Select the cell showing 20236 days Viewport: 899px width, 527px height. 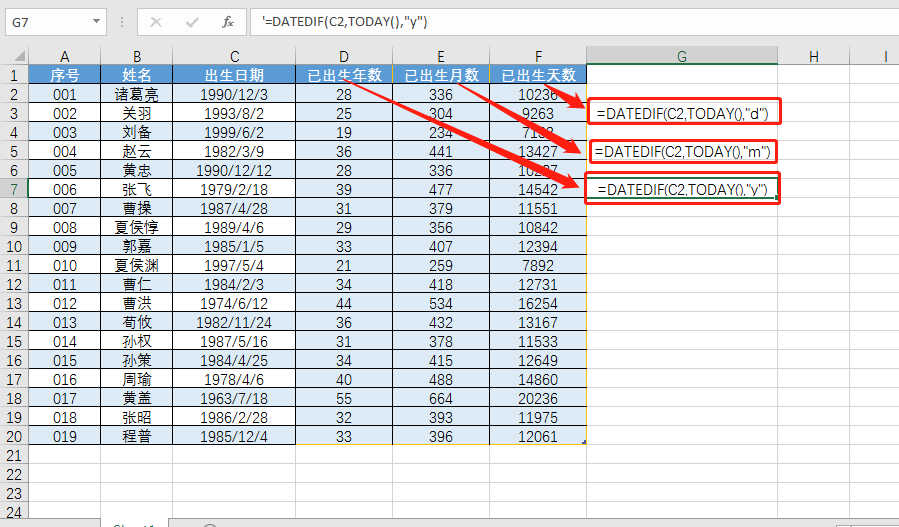point(538,398)
